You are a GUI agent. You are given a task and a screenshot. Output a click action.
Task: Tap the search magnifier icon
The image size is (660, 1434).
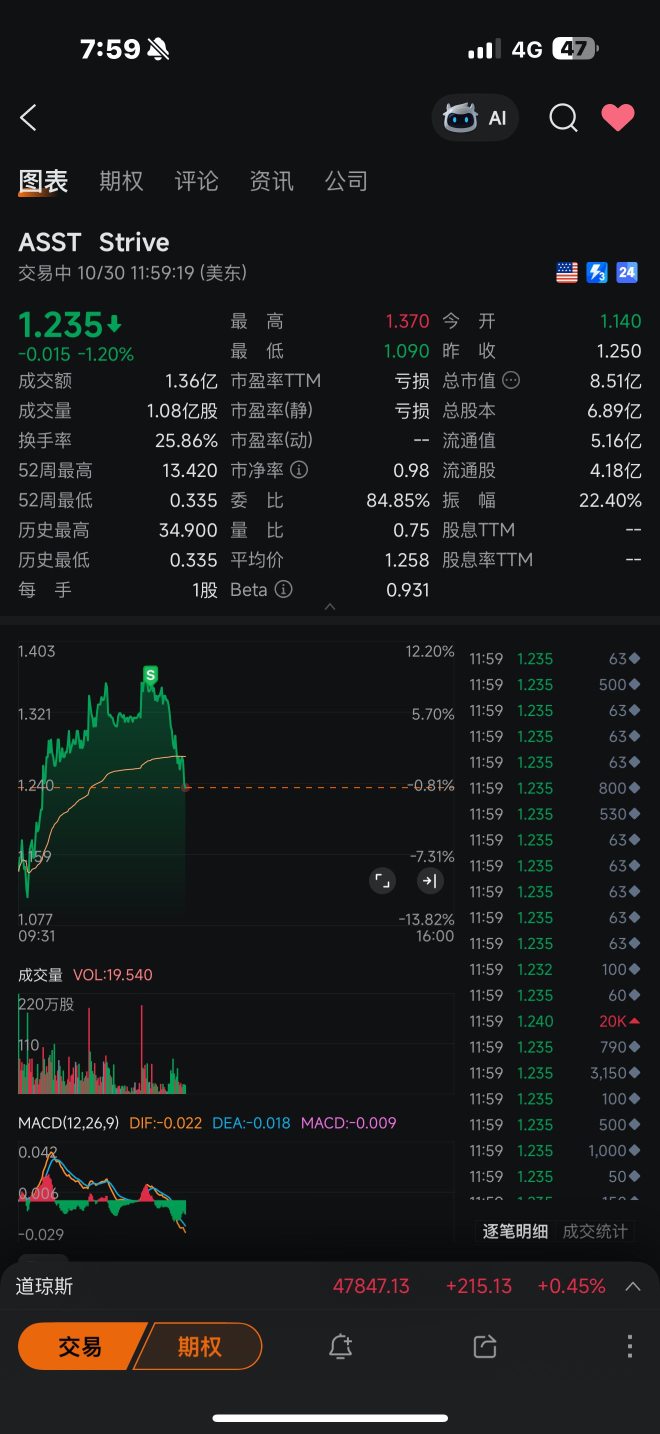point(563,118)
